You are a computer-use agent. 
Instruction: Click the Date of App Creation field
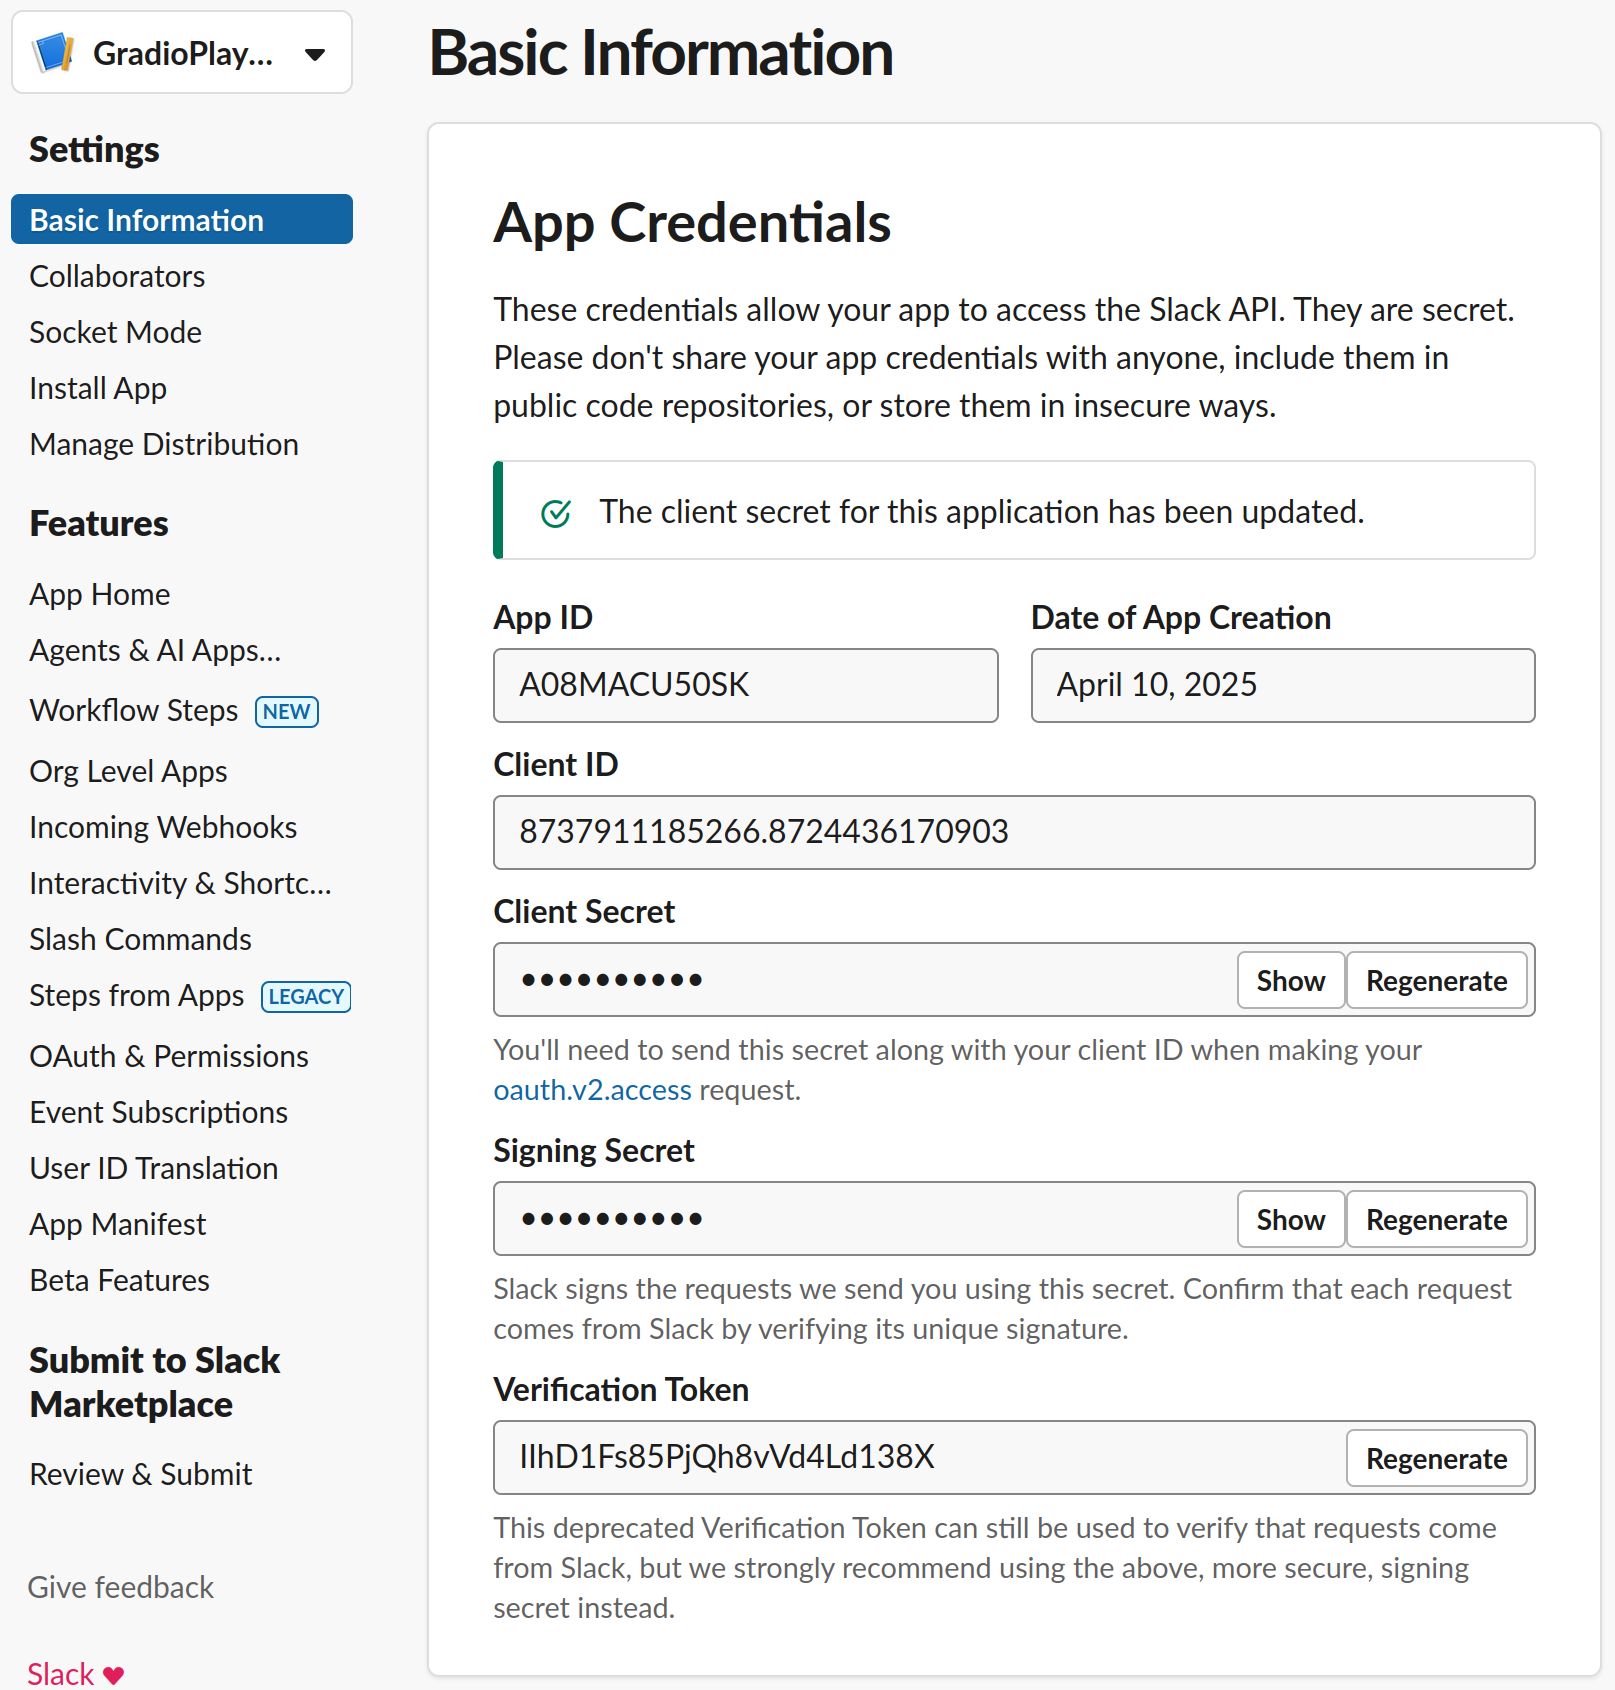tap(1283, 685)
